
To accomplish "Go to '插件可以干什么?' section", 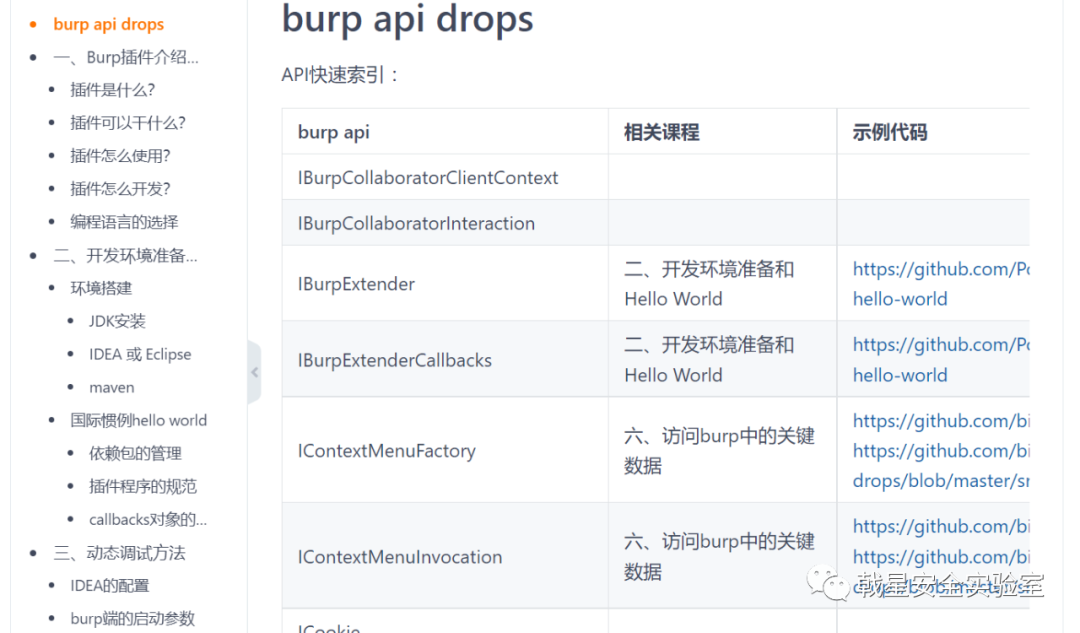I will coord(127,123).
